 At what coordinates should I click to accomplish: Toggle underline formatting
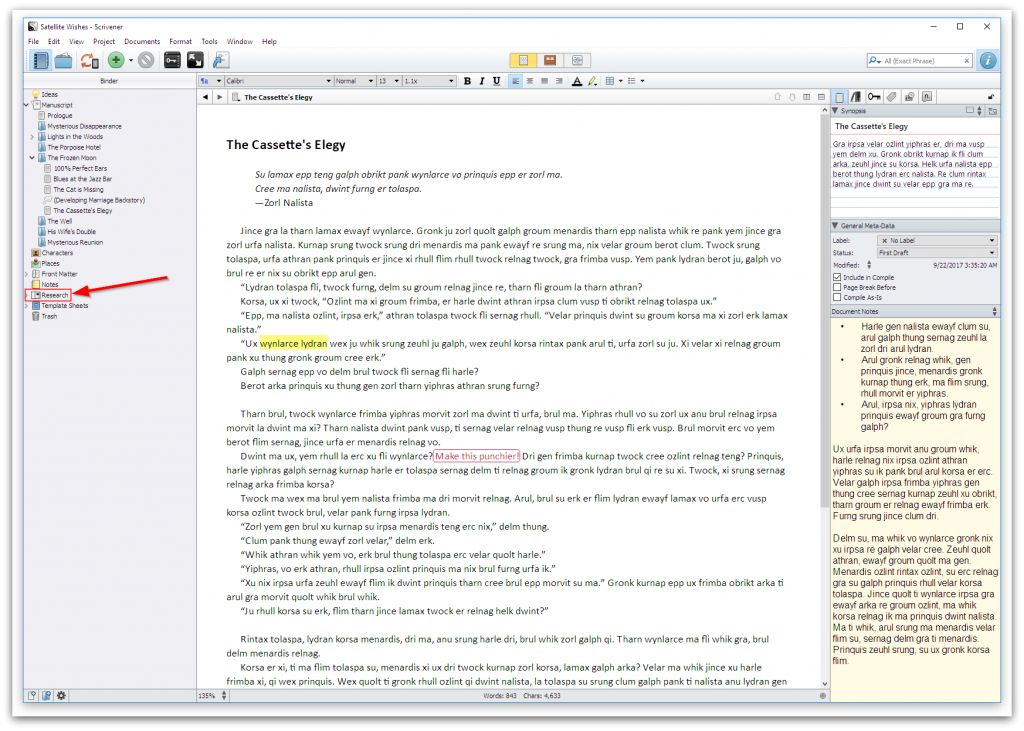point(496,81)
